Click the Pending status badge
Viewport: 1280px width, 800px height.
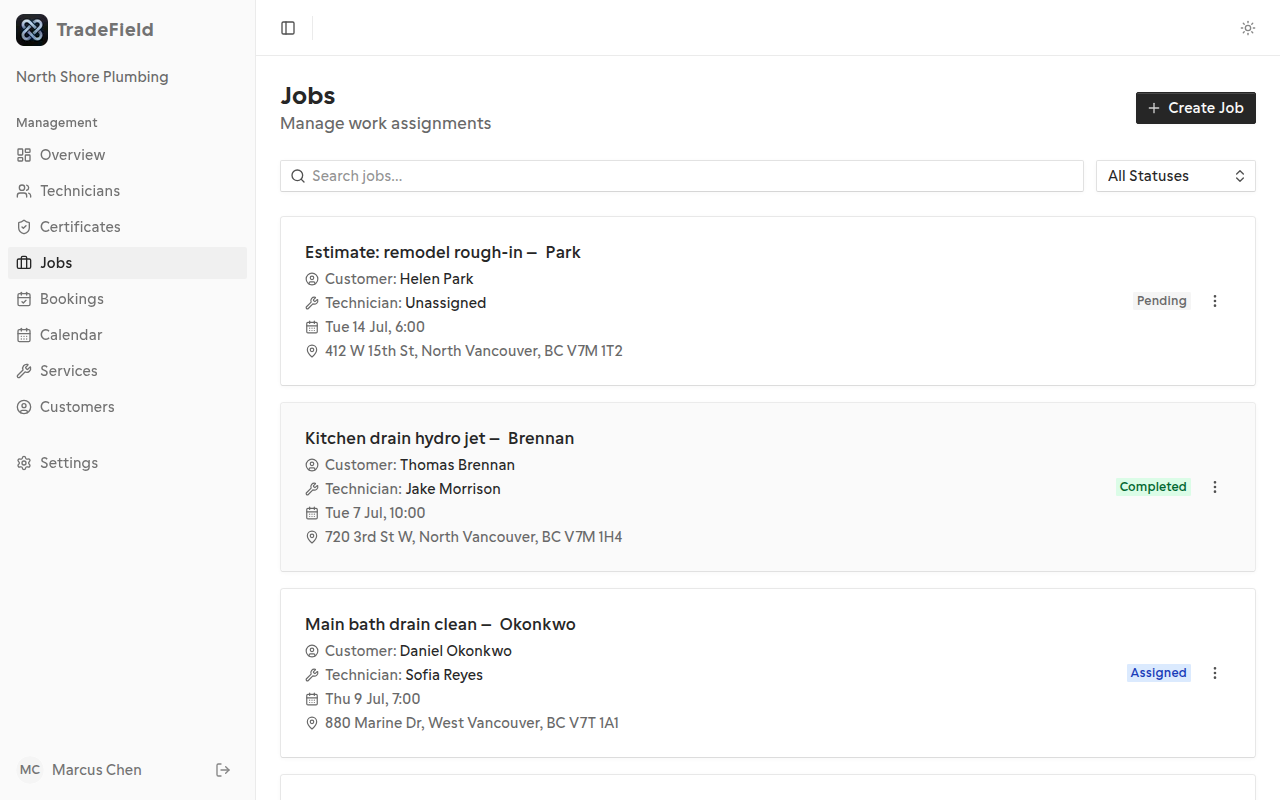point(1162,301)
